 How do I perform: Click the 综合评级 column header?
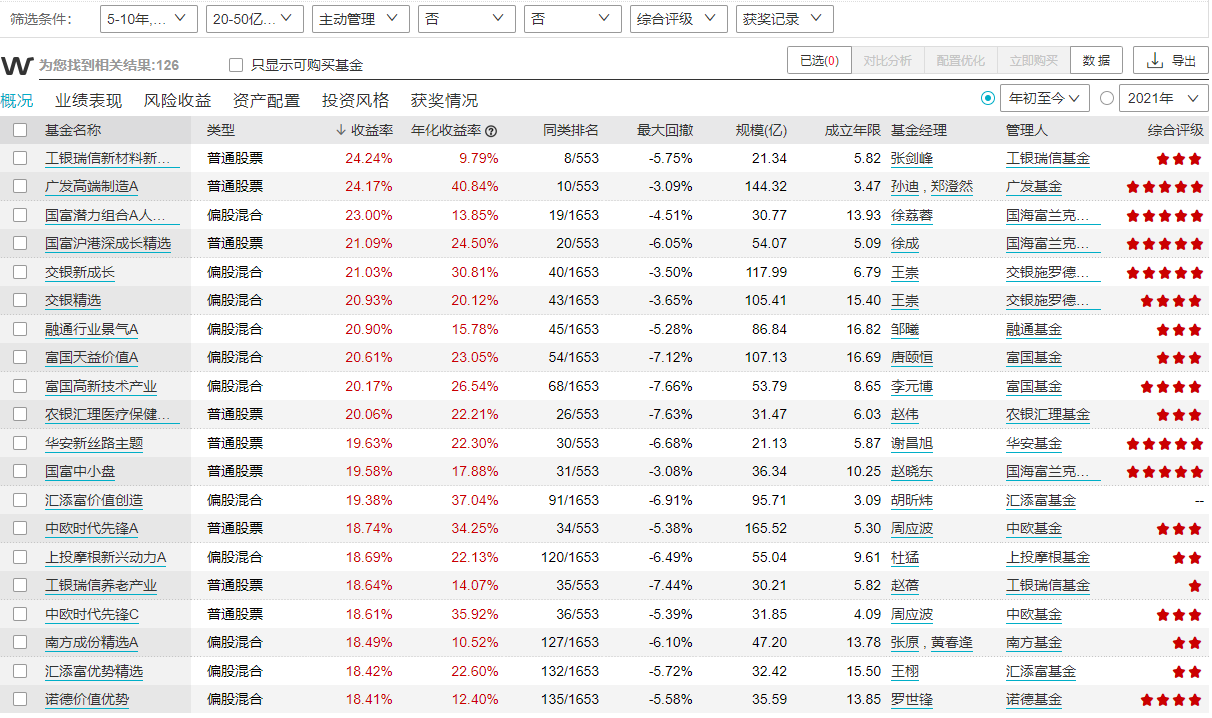point(1176,130)
